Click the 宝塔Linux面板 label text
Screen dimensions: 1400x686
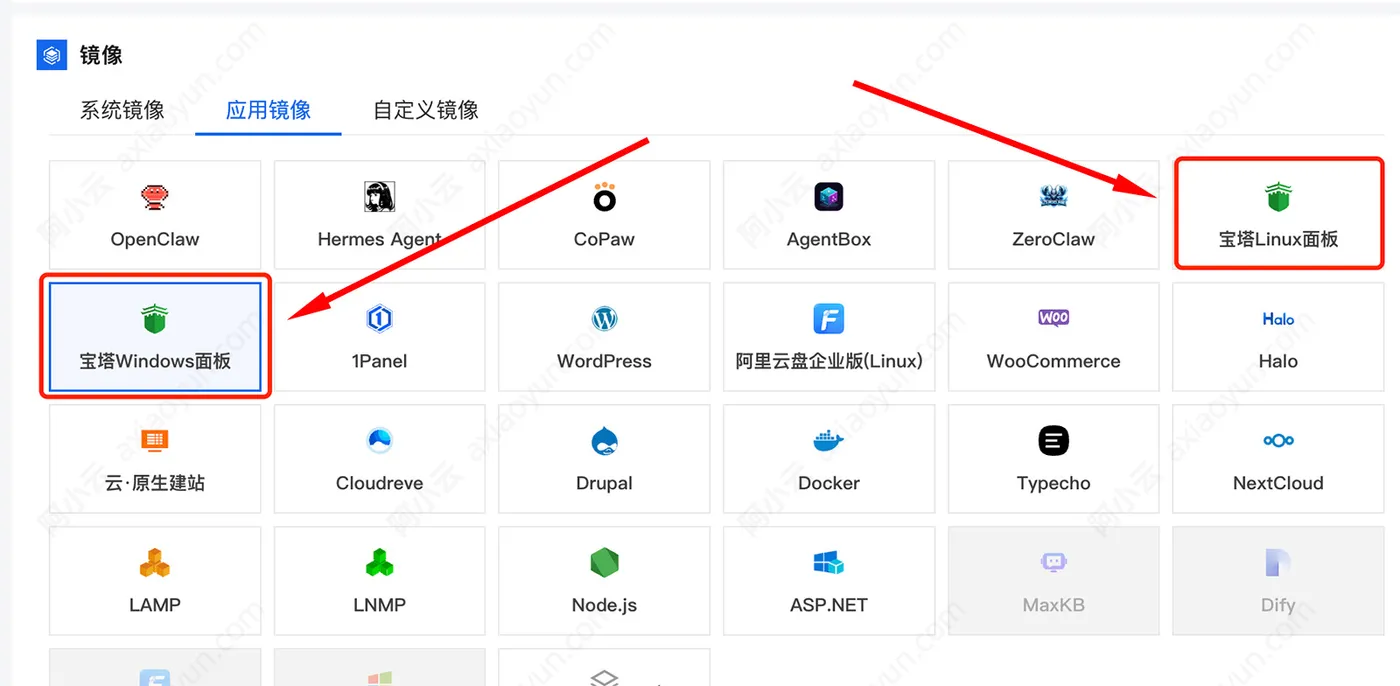click(x=1278, y=239)
